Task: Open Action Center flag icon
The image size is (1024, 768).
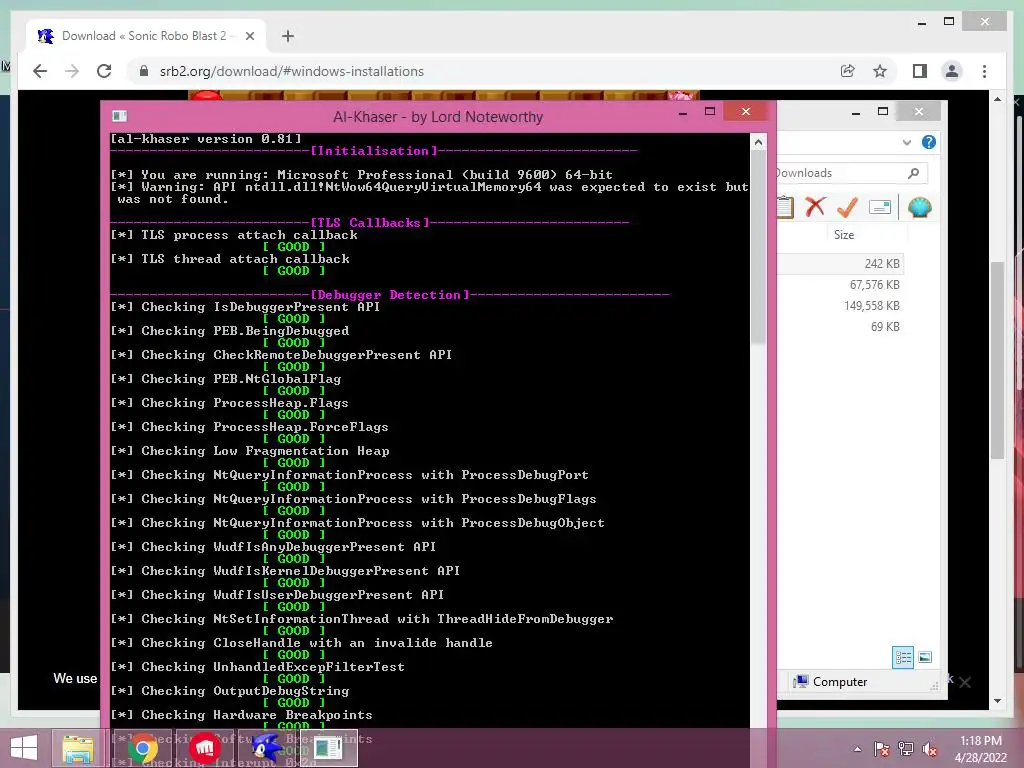Action: pyautogui.click(x=882, y=749)
